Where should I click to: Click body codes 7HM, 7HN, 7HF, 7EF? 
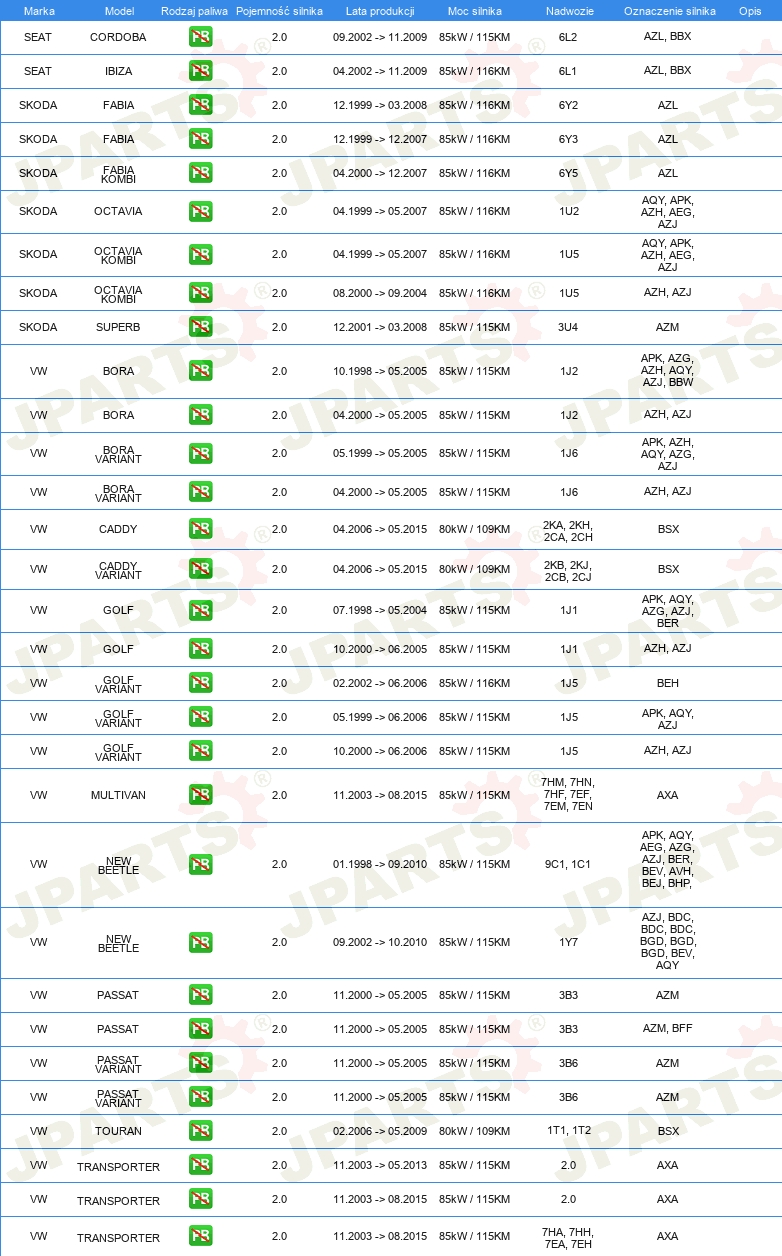[x=568, y=794]
